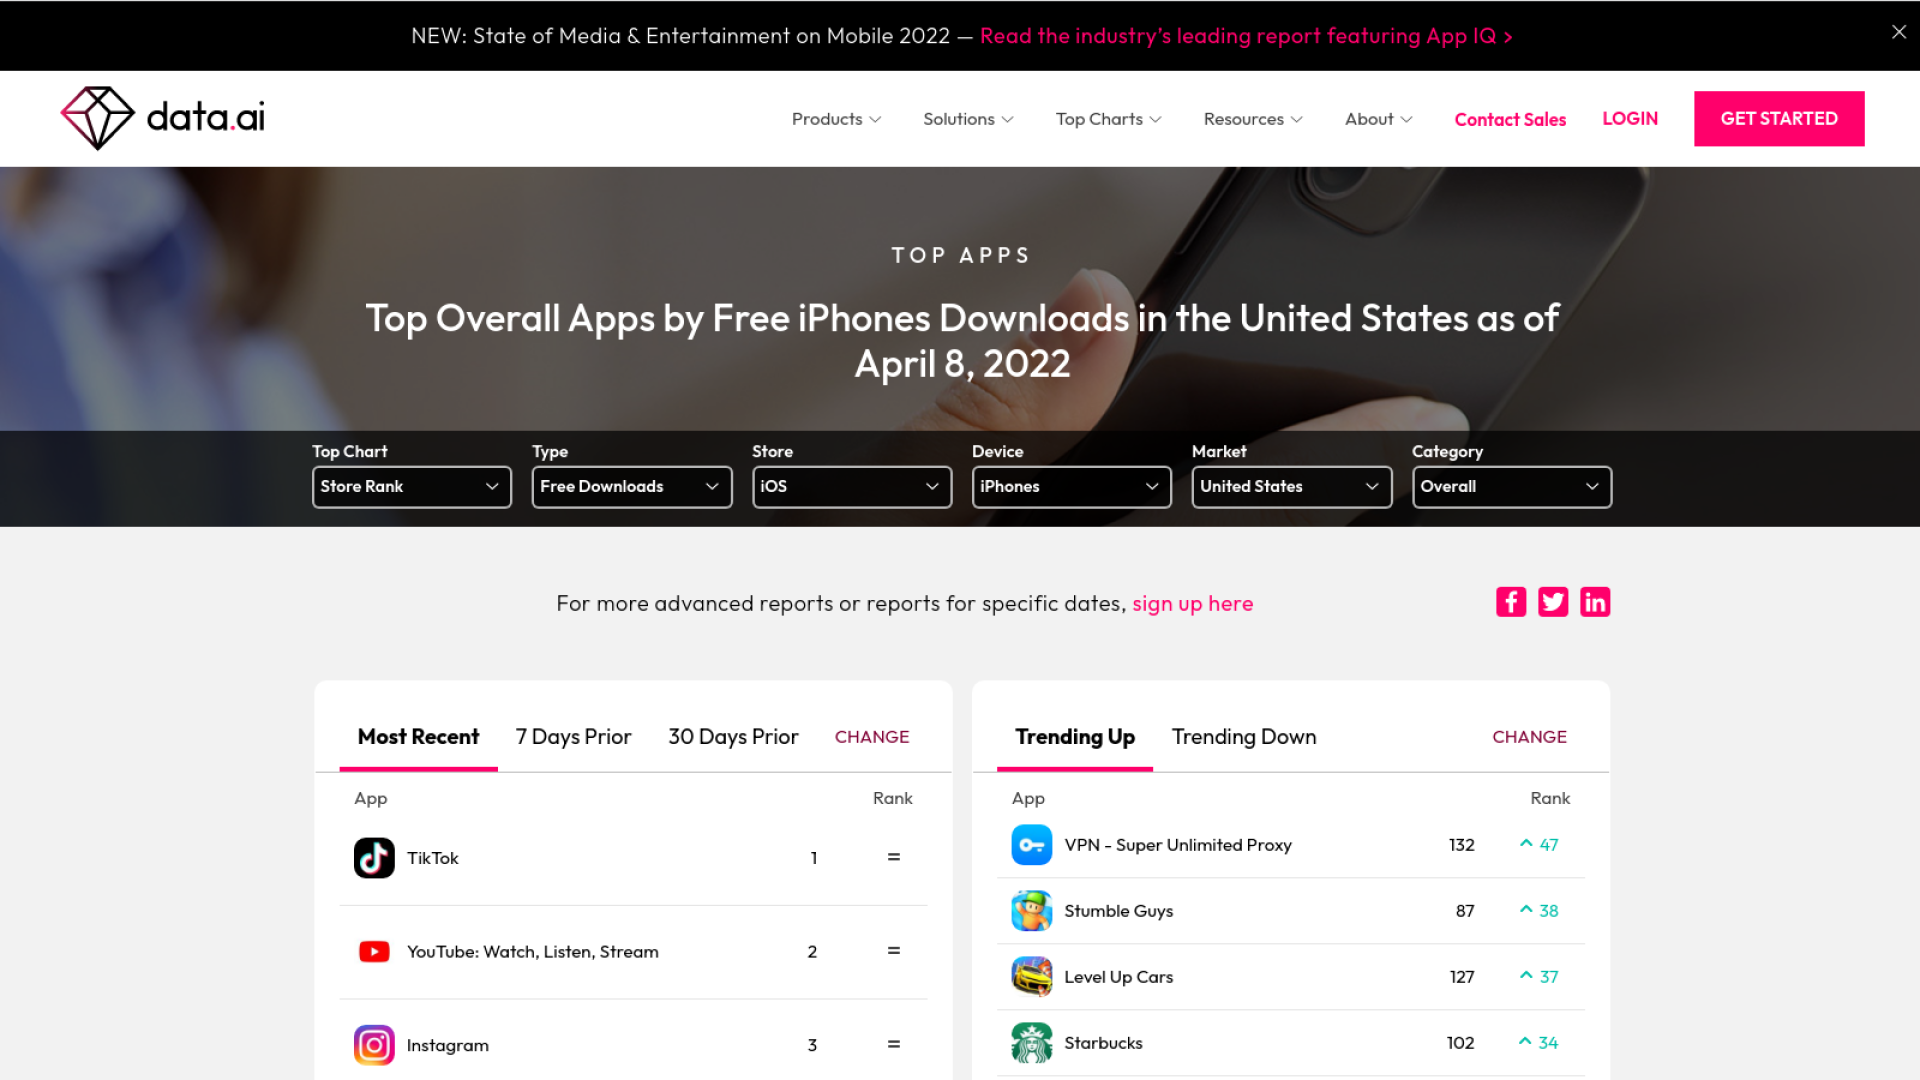The image size is (1920, 1080).
Task: Click the Stumble Guys app icon
Action: tap(1031, 911)
